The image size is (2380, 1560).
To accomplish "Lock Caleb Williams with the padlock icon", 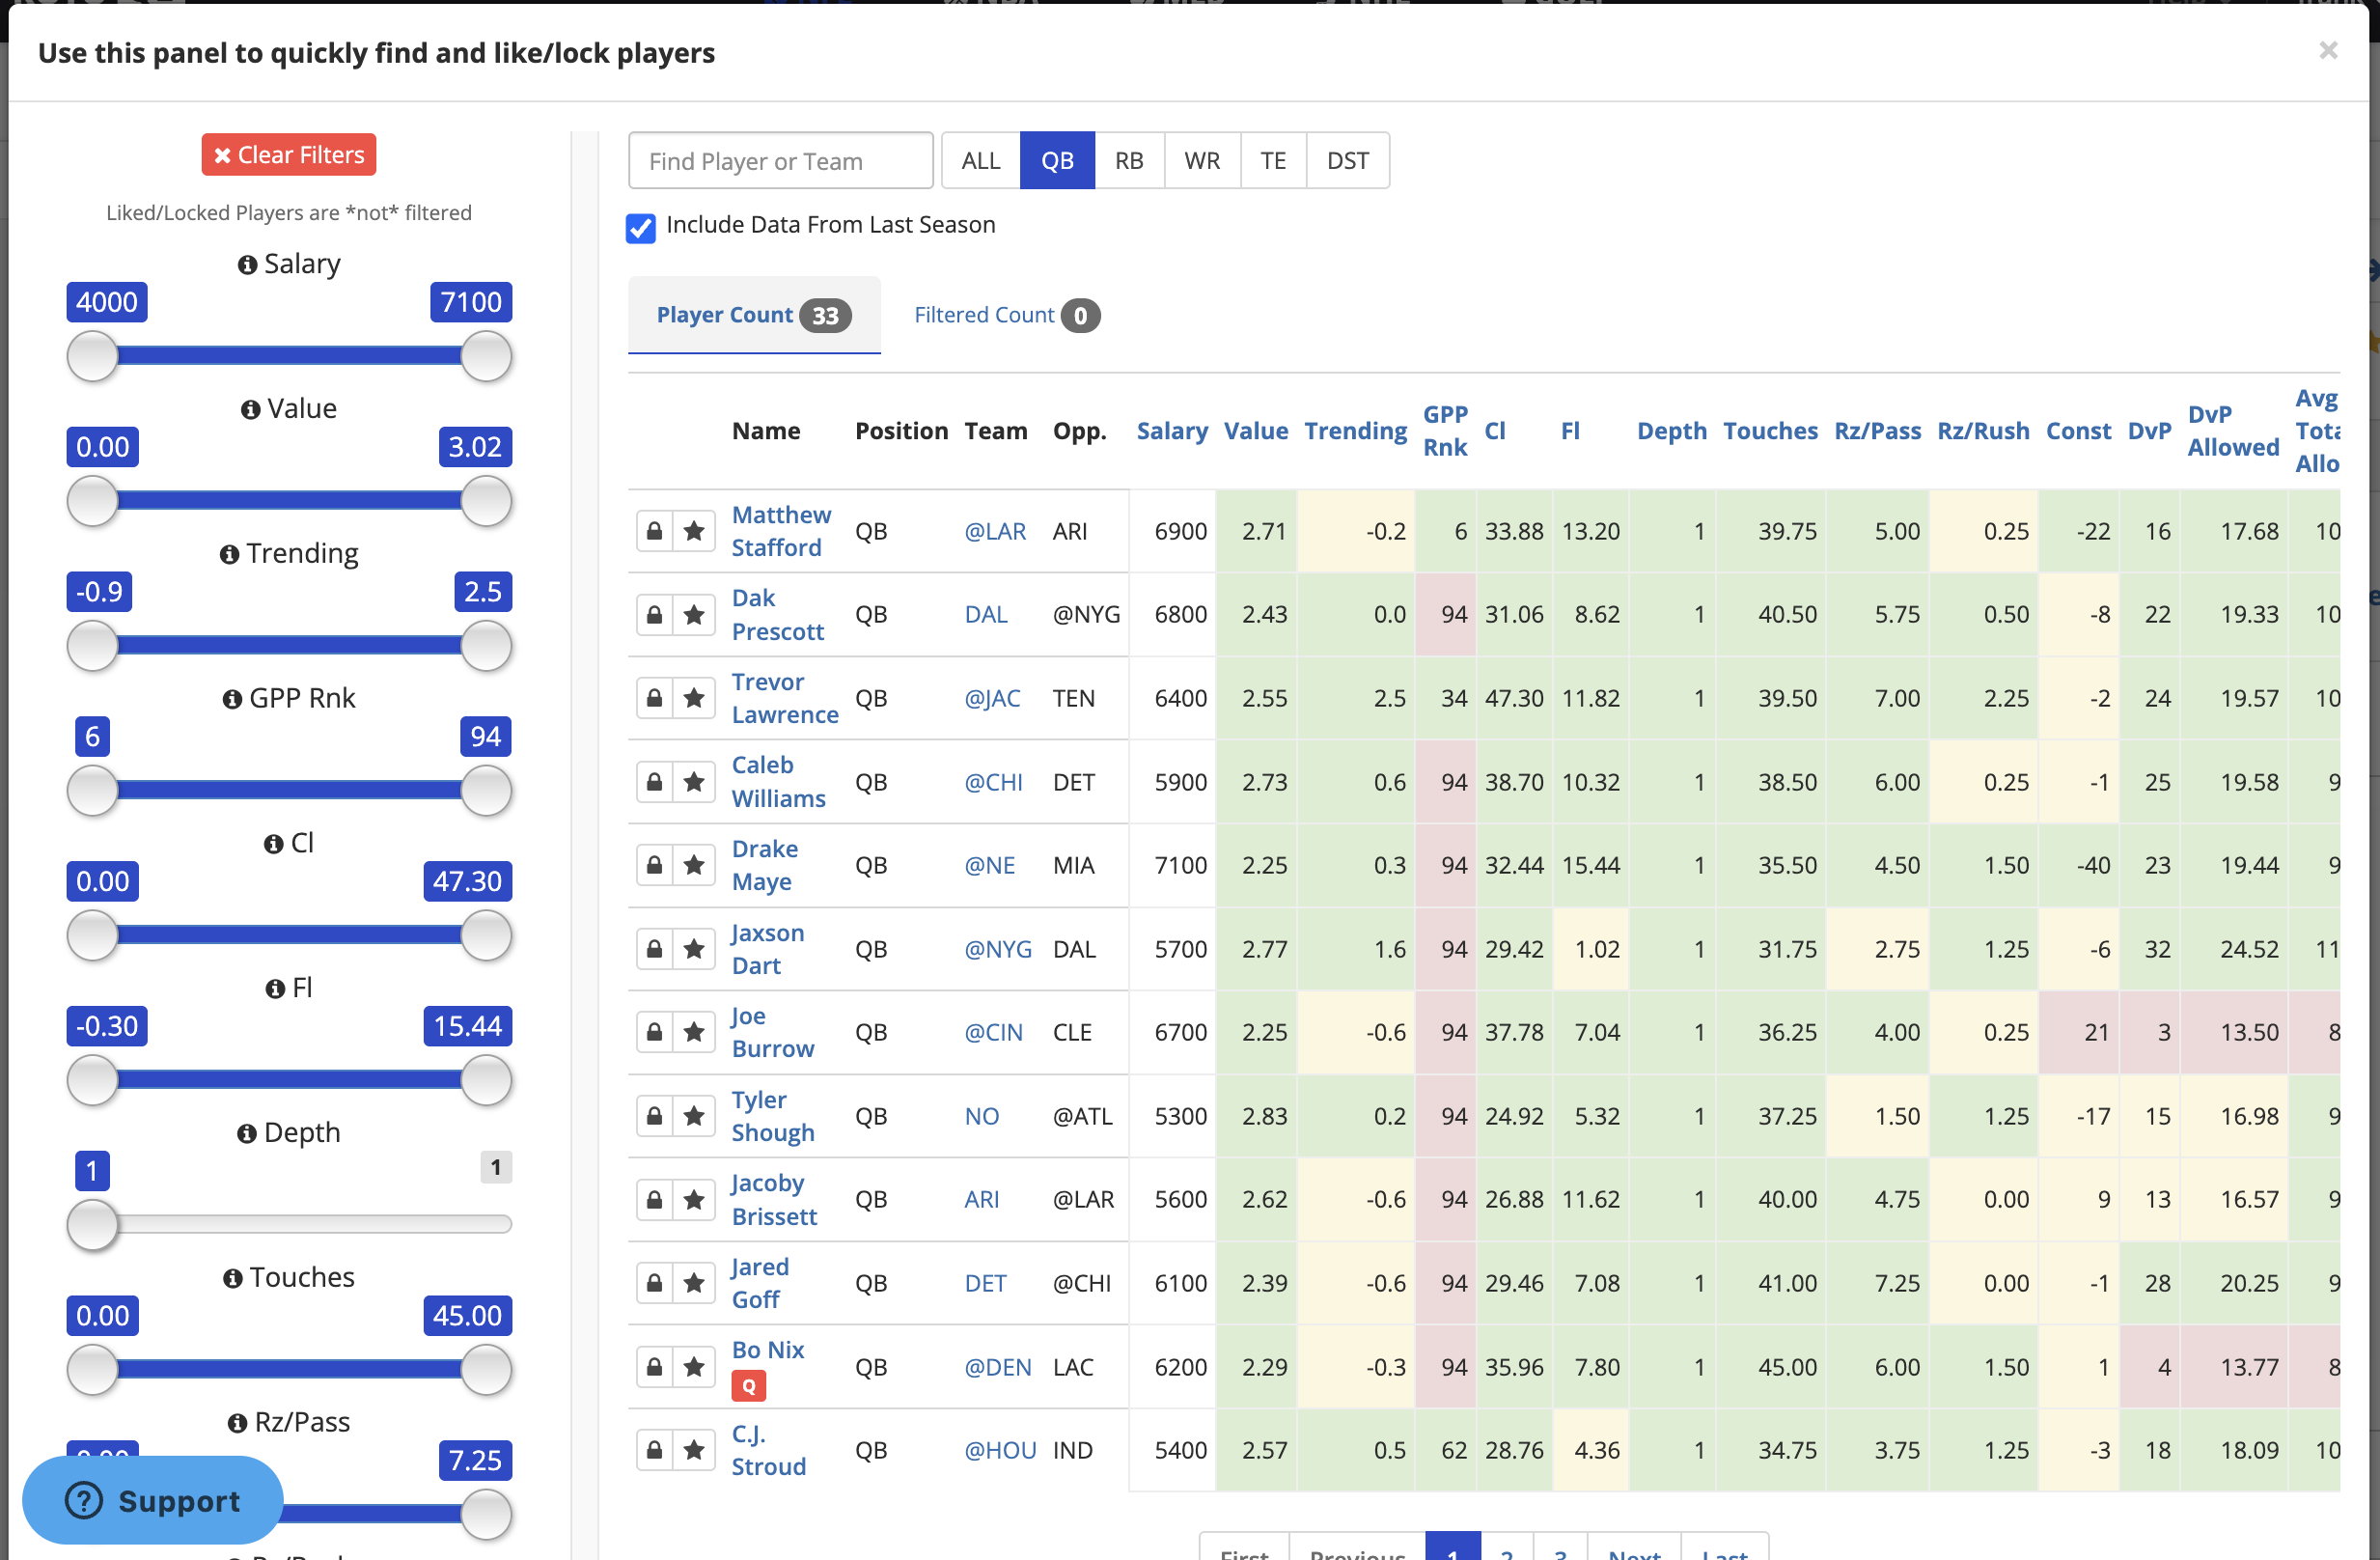I will tap(654, 782).
